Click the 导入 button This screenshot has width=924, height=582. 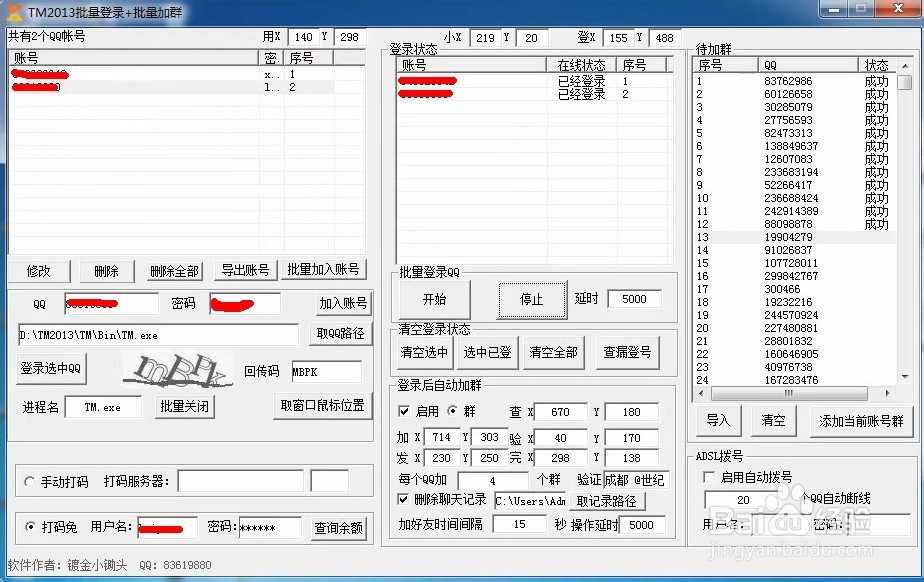click(718, 421)
